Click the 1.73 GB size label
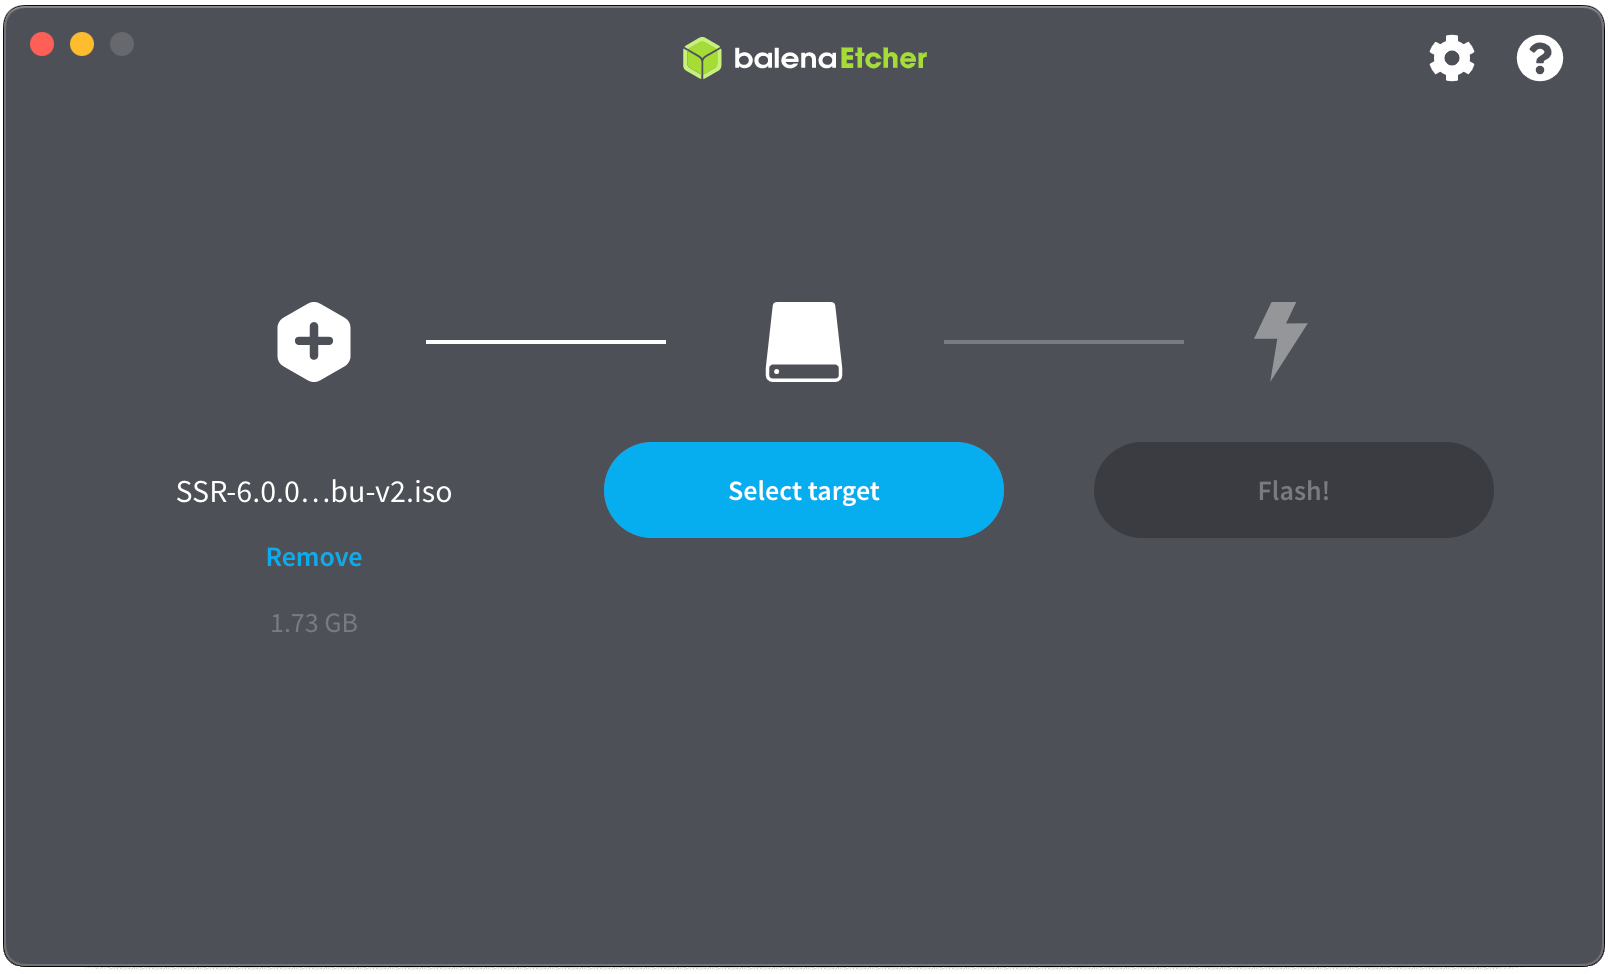This screenshot has height=974, width=1608. pyautogui.click(x=314, y=623)
